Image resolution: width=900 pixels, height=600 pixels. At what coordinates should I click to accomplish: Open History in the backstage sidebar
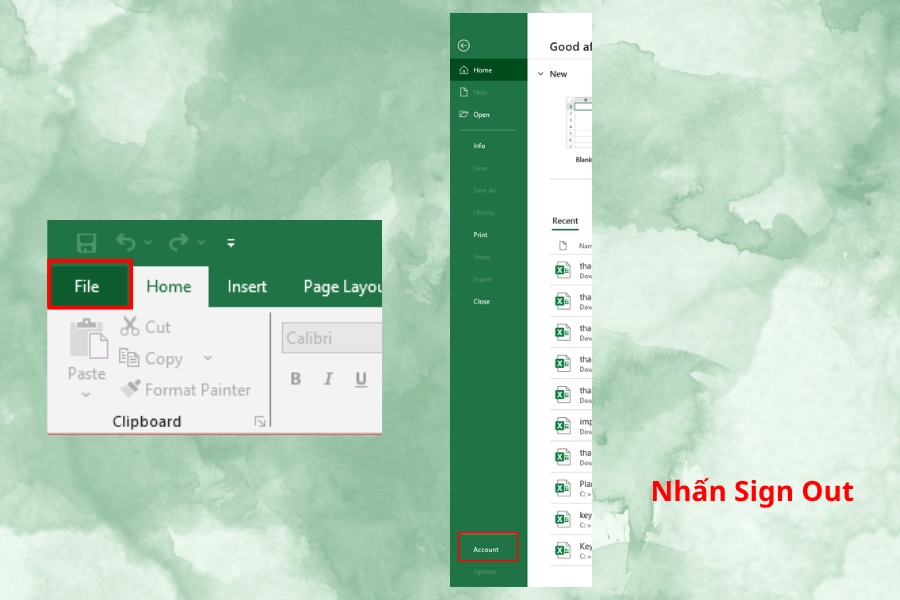[x=483, y=213]
